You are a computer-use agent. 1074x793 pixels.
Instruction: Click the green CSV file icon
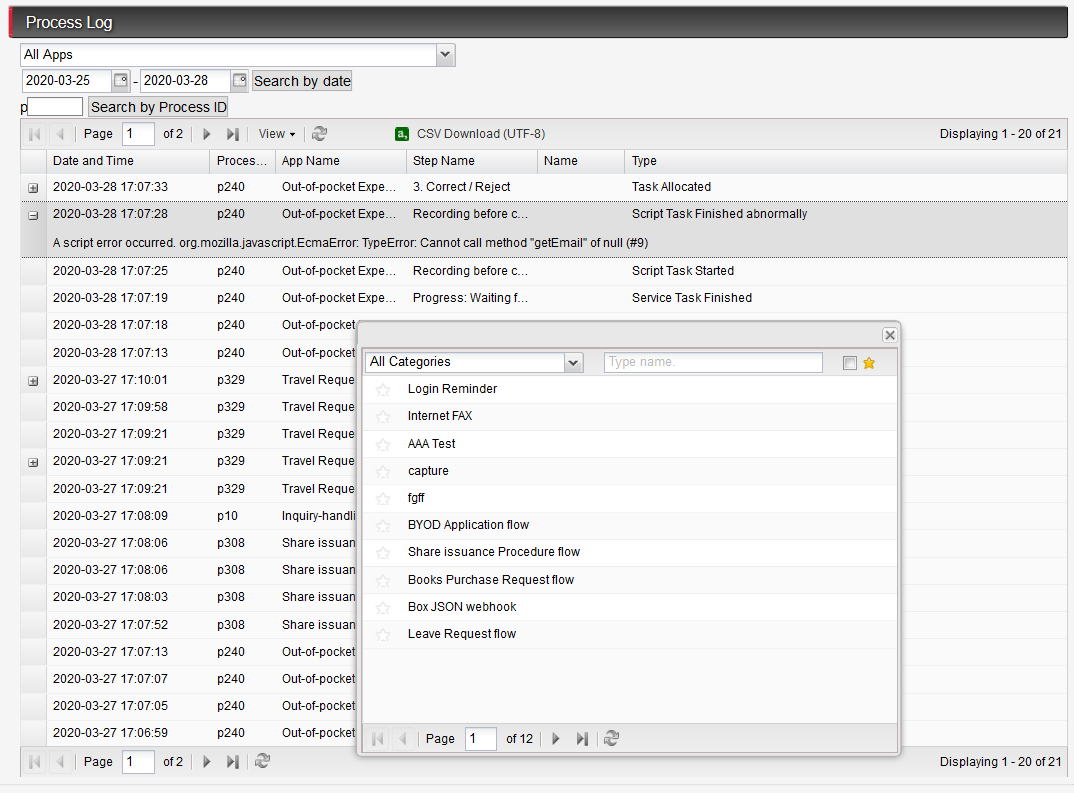(x=401, y=133)
